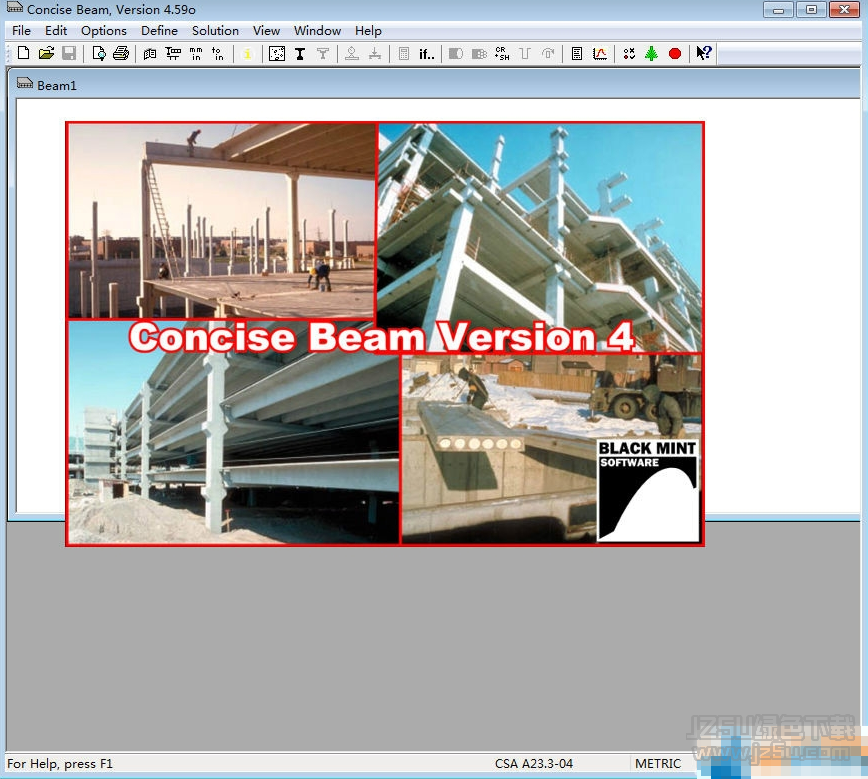The width and height of the screenshot is (868, 779).
Task: Activate context help arrow question icon
Action: [704, 53]
